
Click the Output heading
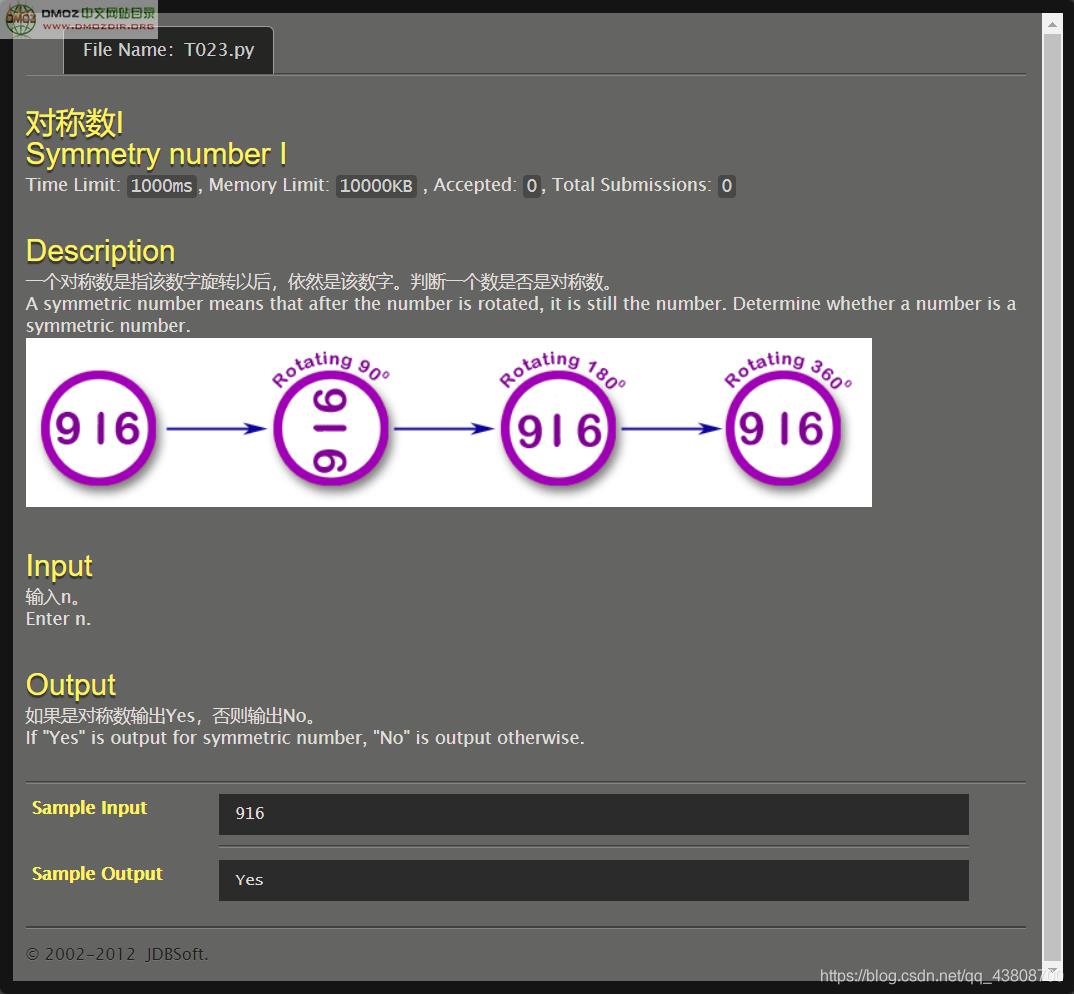click(x=71, y=685)
